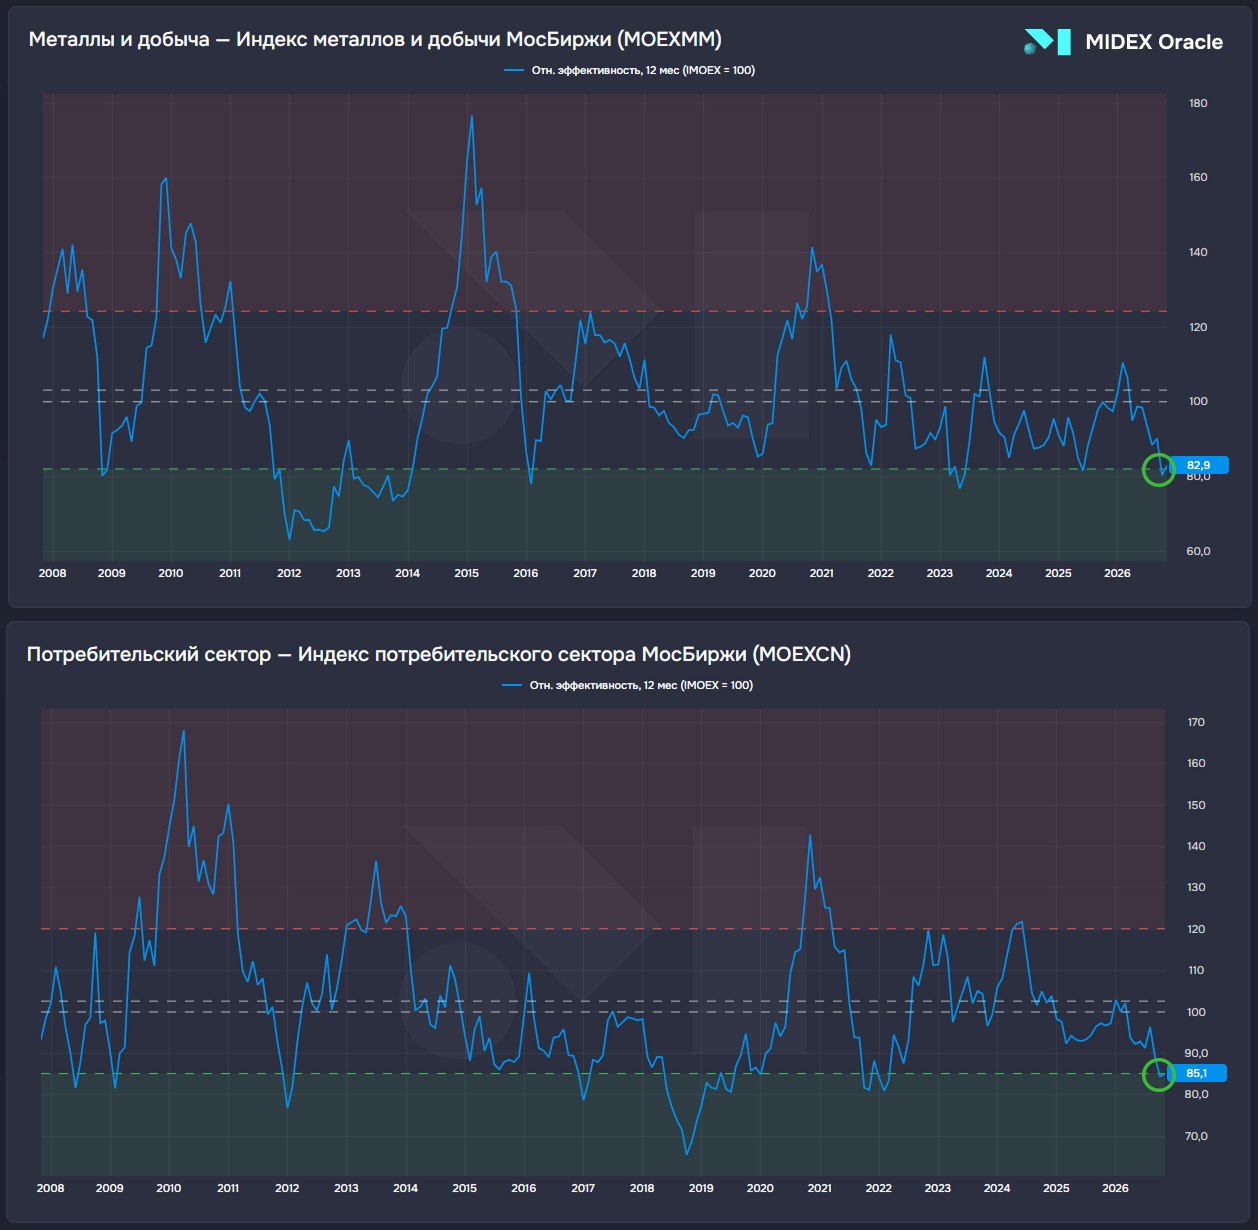Click the 2025 x-axis label on the MOEXCN chart
The height and width of the screenshot is (1230, 1258).
coord(1056,1188)
